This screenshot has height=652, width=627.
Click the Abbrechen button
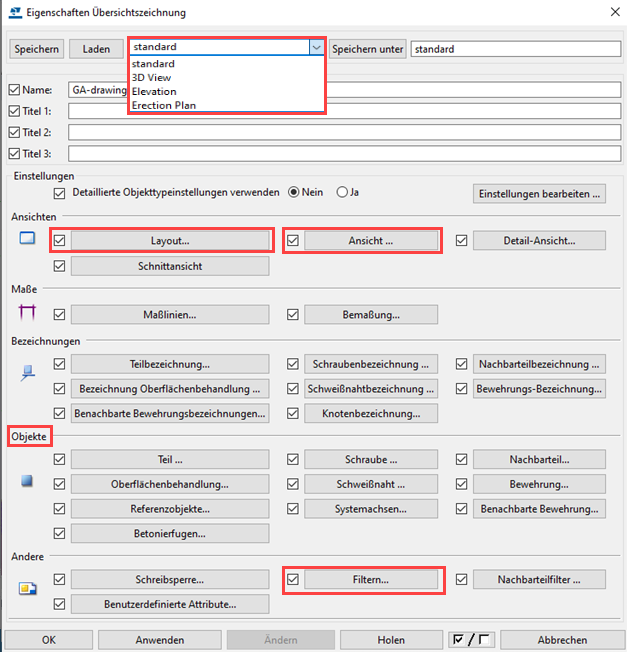point(563,640)
